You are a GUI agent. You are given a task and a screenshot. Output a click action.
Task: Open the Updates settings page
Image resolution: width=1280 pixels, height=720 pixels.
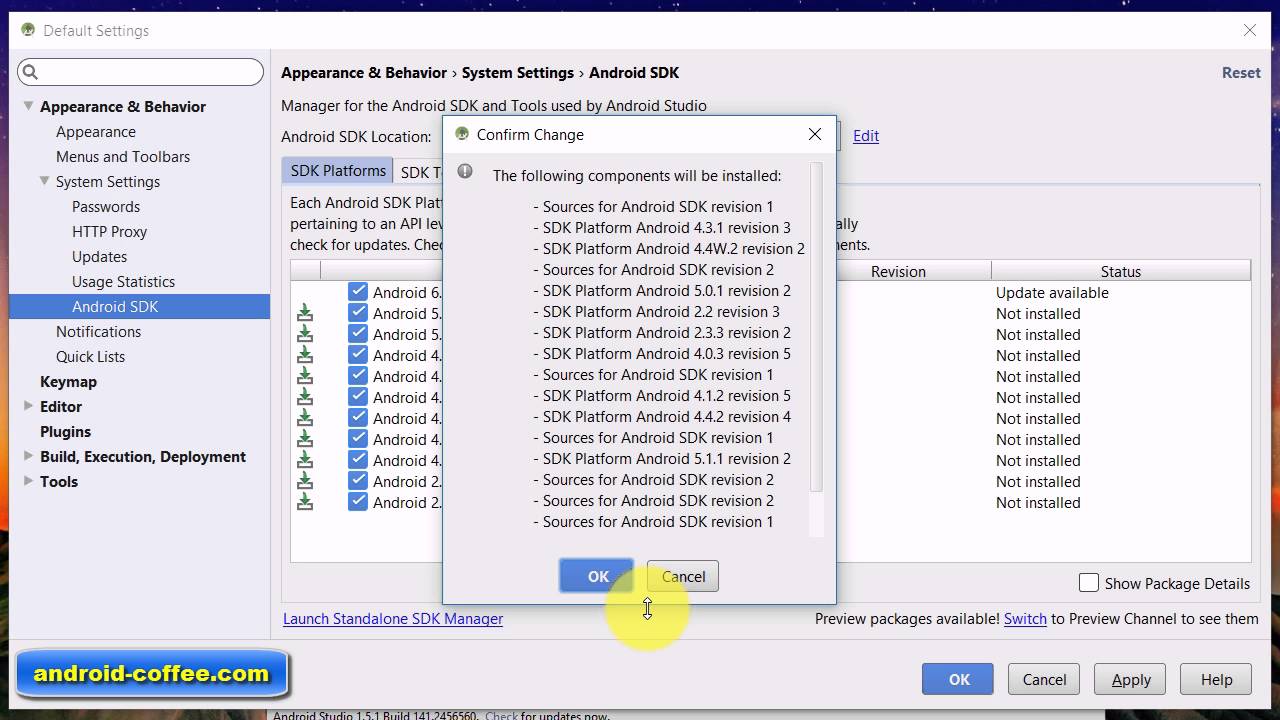tap(99, 256)
